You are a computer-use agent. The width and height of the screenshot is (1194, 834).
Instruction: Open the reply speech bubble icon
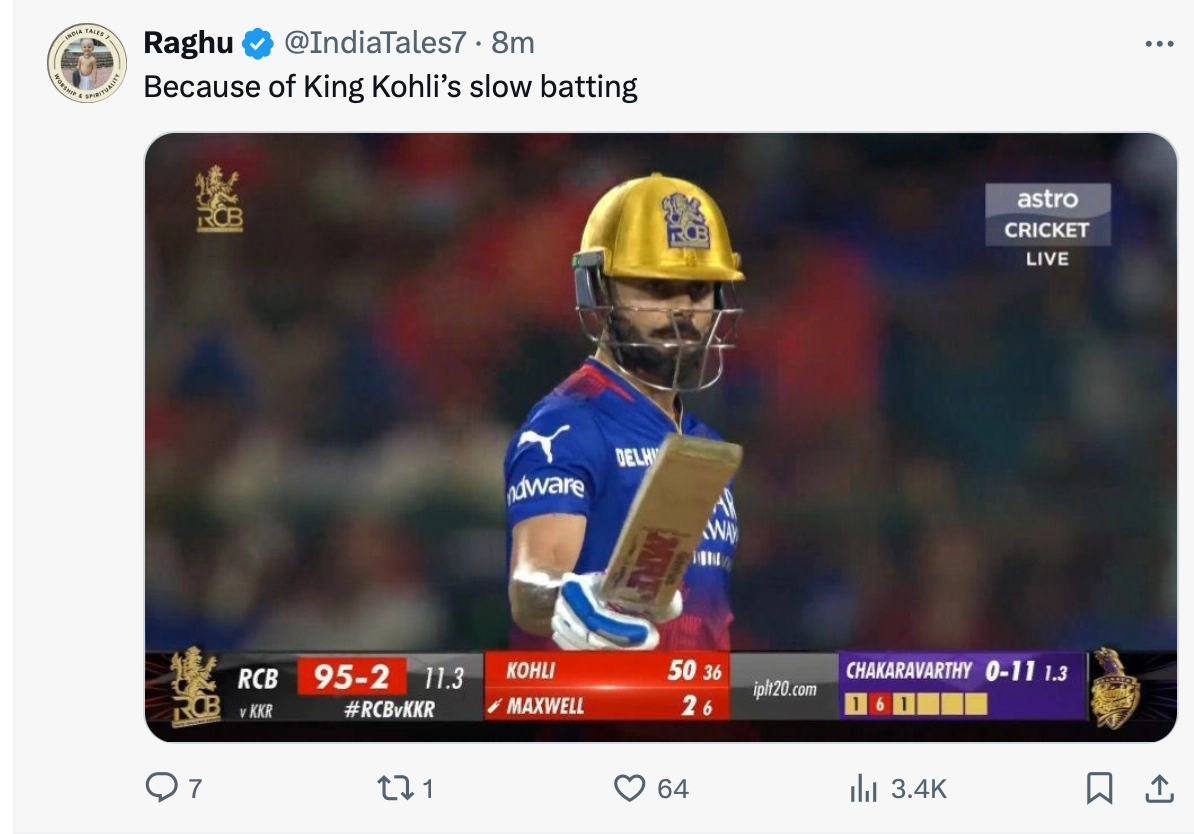161,789
